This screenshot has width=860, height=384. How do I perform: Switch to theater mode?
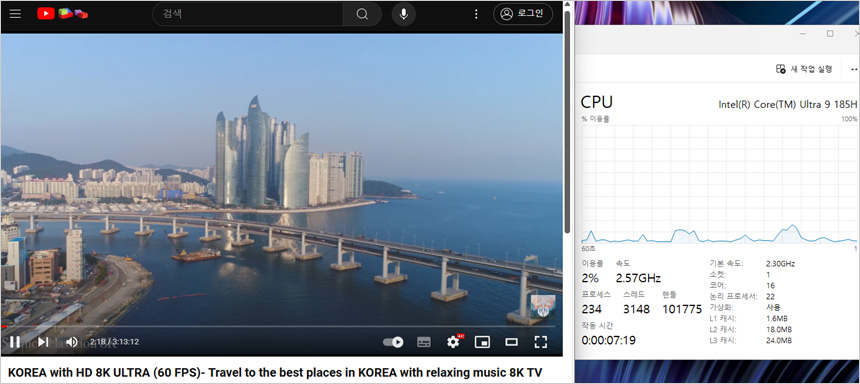pyautogui.click(x=511, y=342)
